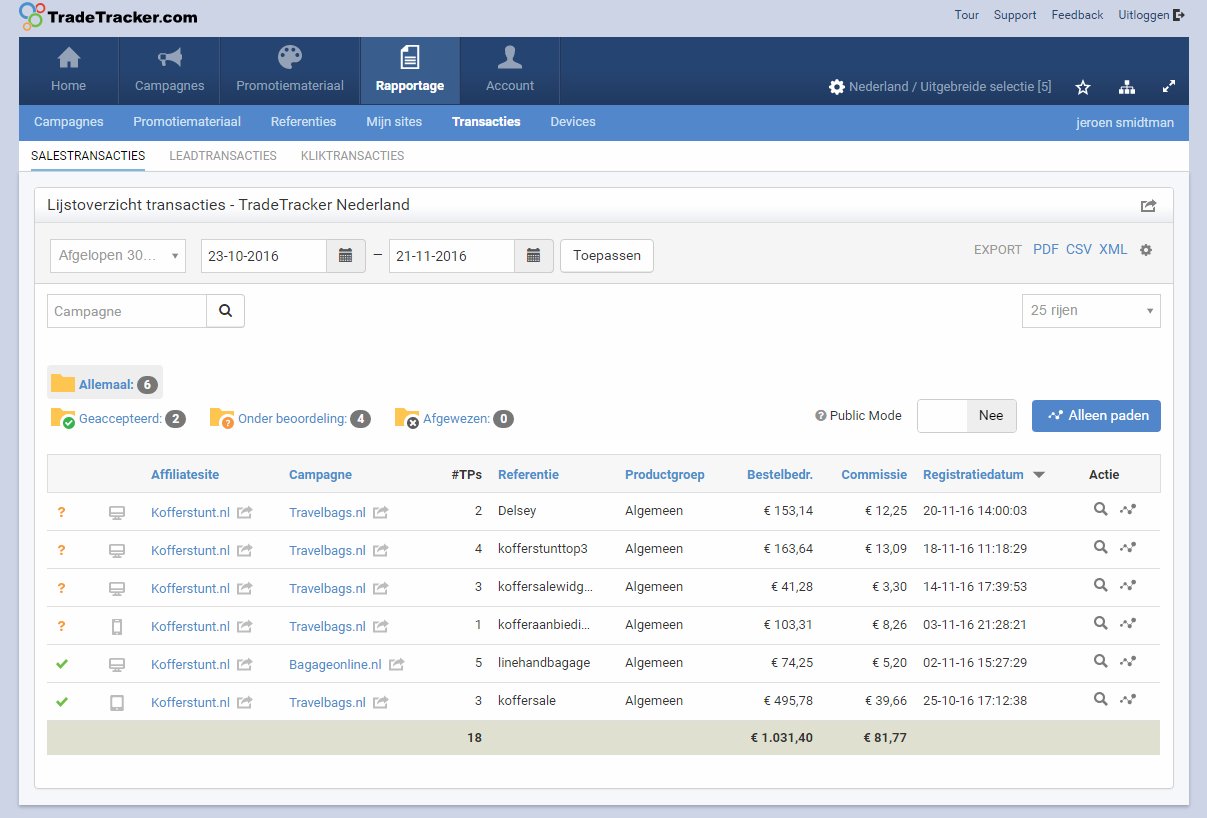Screen dimensions: 1207x818
Task: Click campaign search magnifier button
Action: 225,311
